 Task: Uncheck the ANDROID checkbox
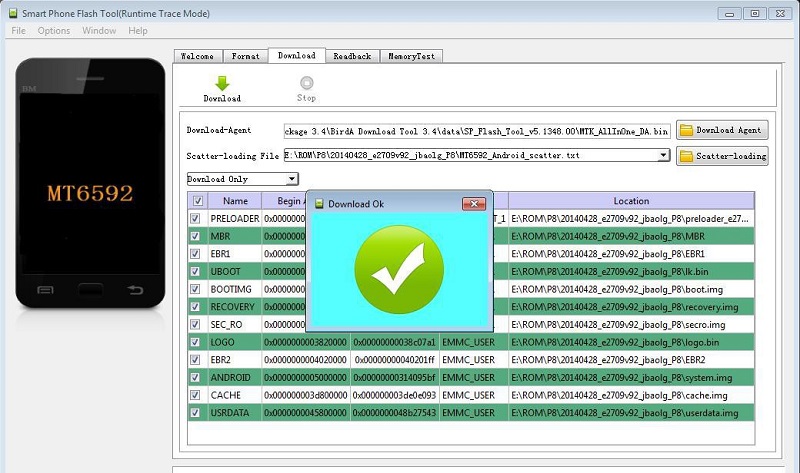pyautogui.click(x=195, y=377)
